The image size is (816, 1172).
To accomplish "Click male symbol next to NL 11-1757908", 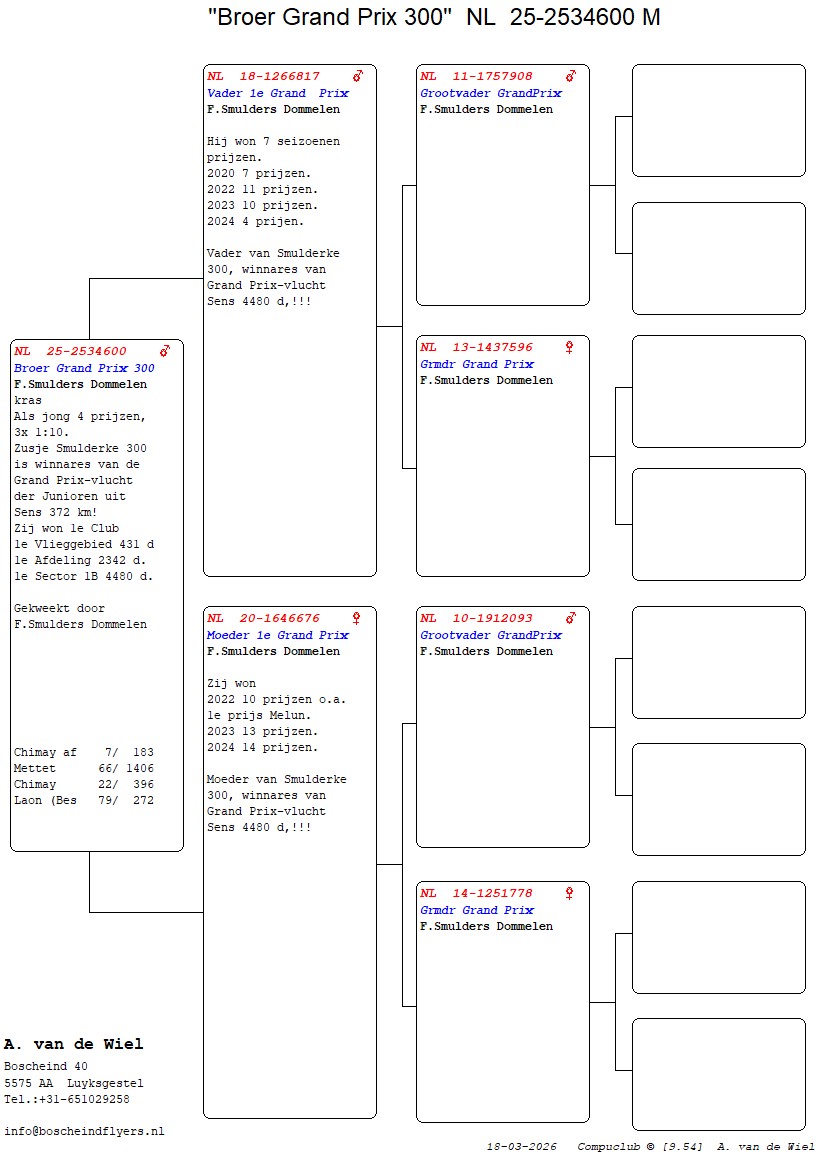I will pos(570,76).
